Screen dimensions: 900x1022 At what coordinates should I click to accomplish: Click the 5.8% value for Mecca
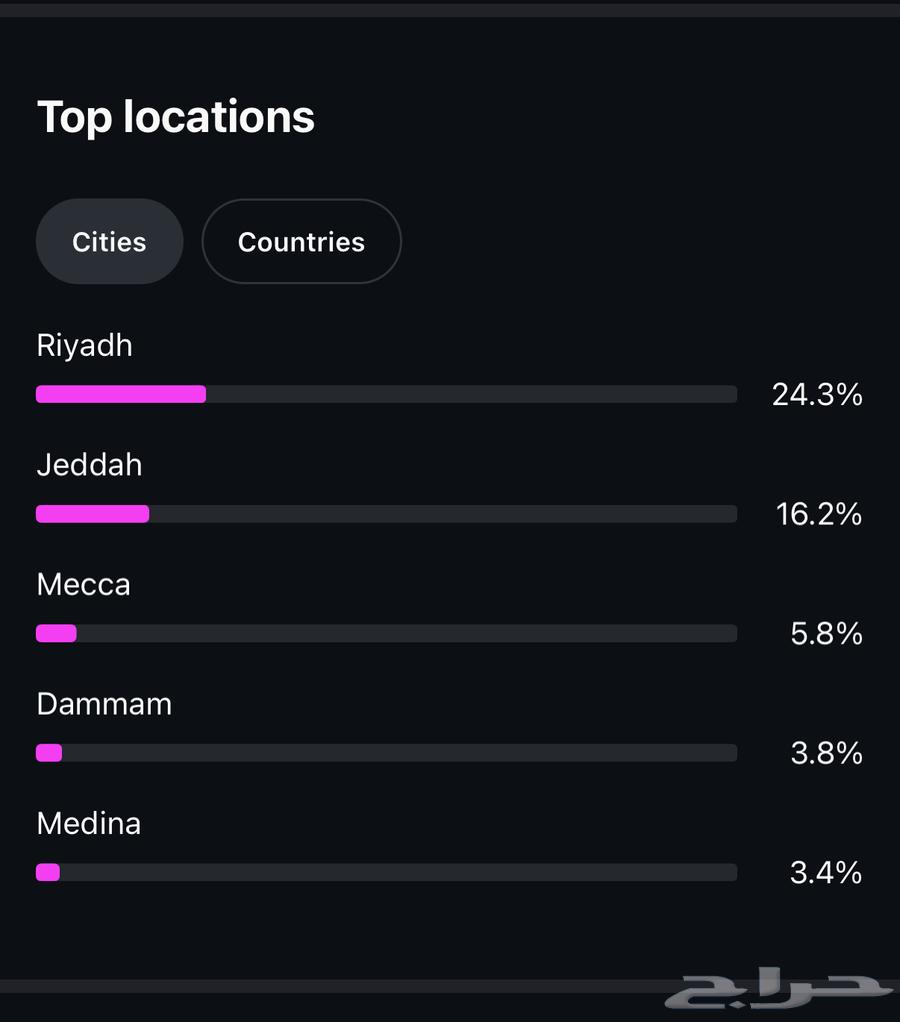pyautogui.click(x=826, y=634)
